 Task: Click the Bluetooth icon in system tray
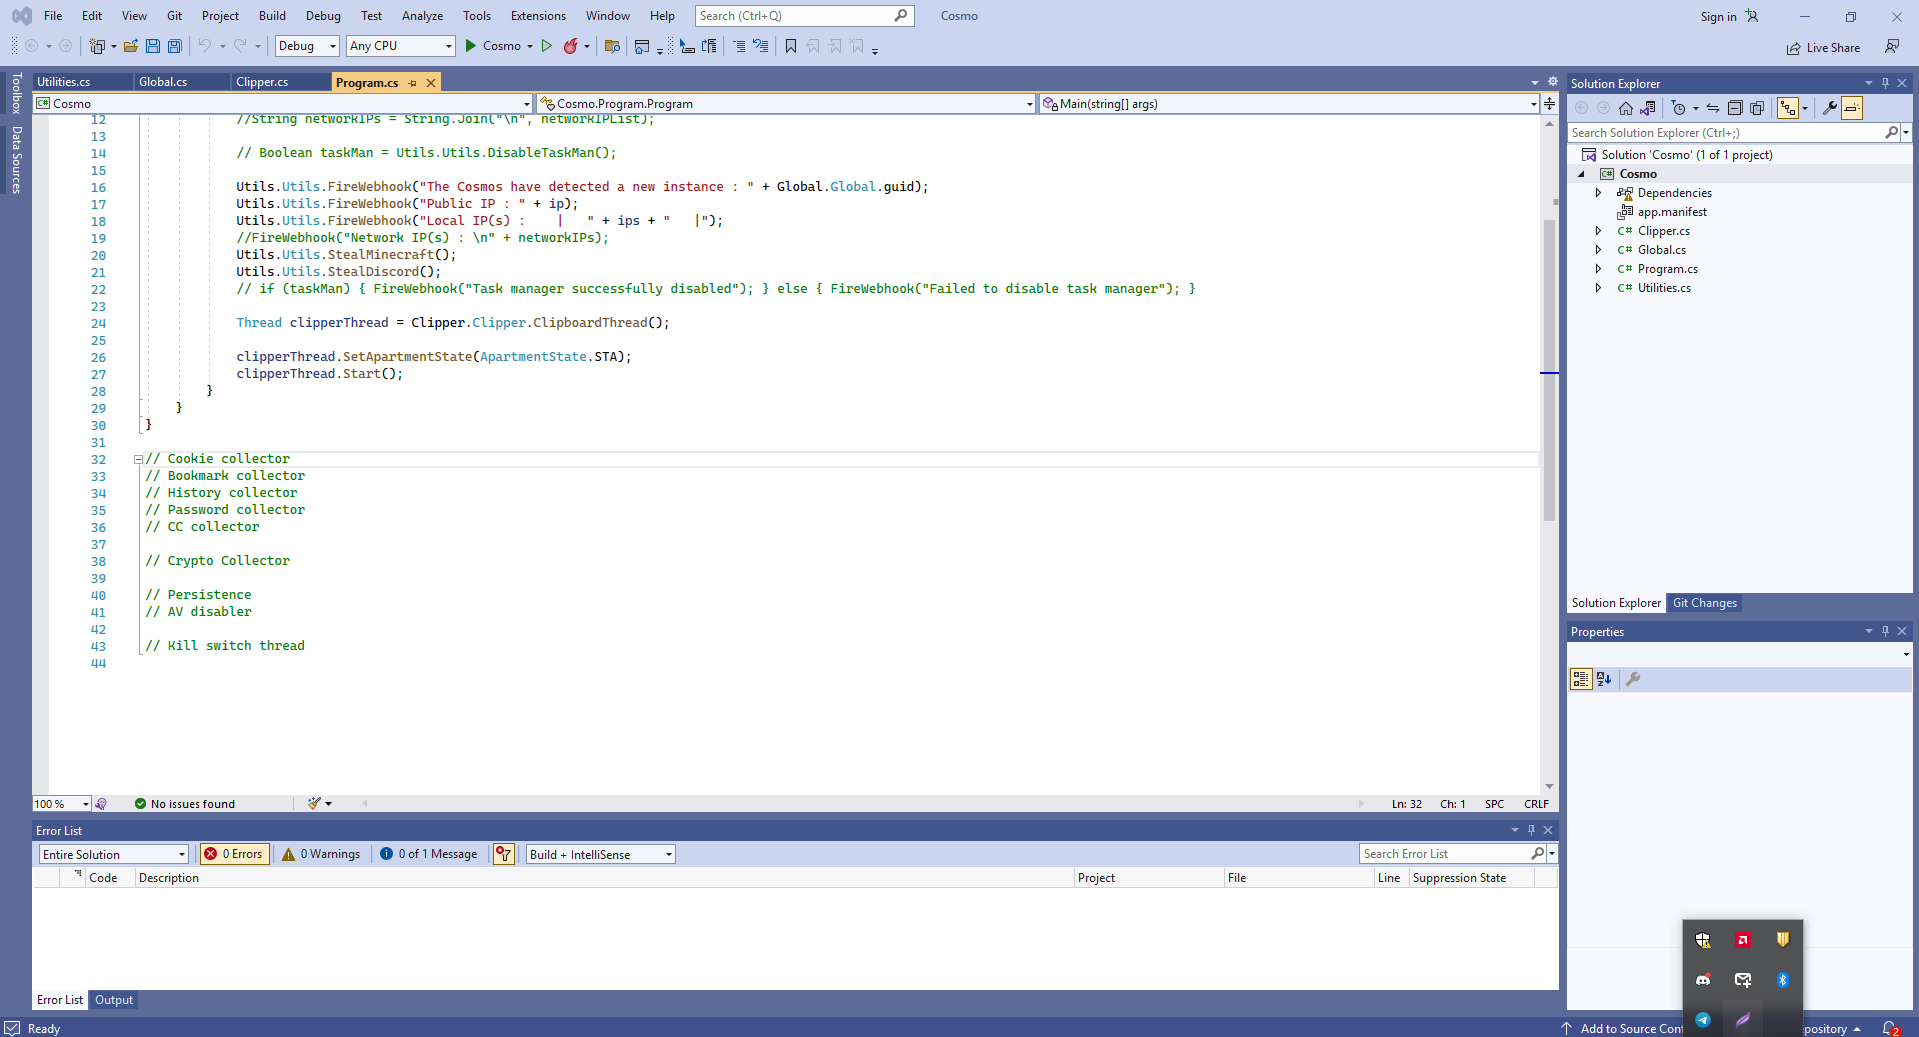click(x=1783, y=980)
